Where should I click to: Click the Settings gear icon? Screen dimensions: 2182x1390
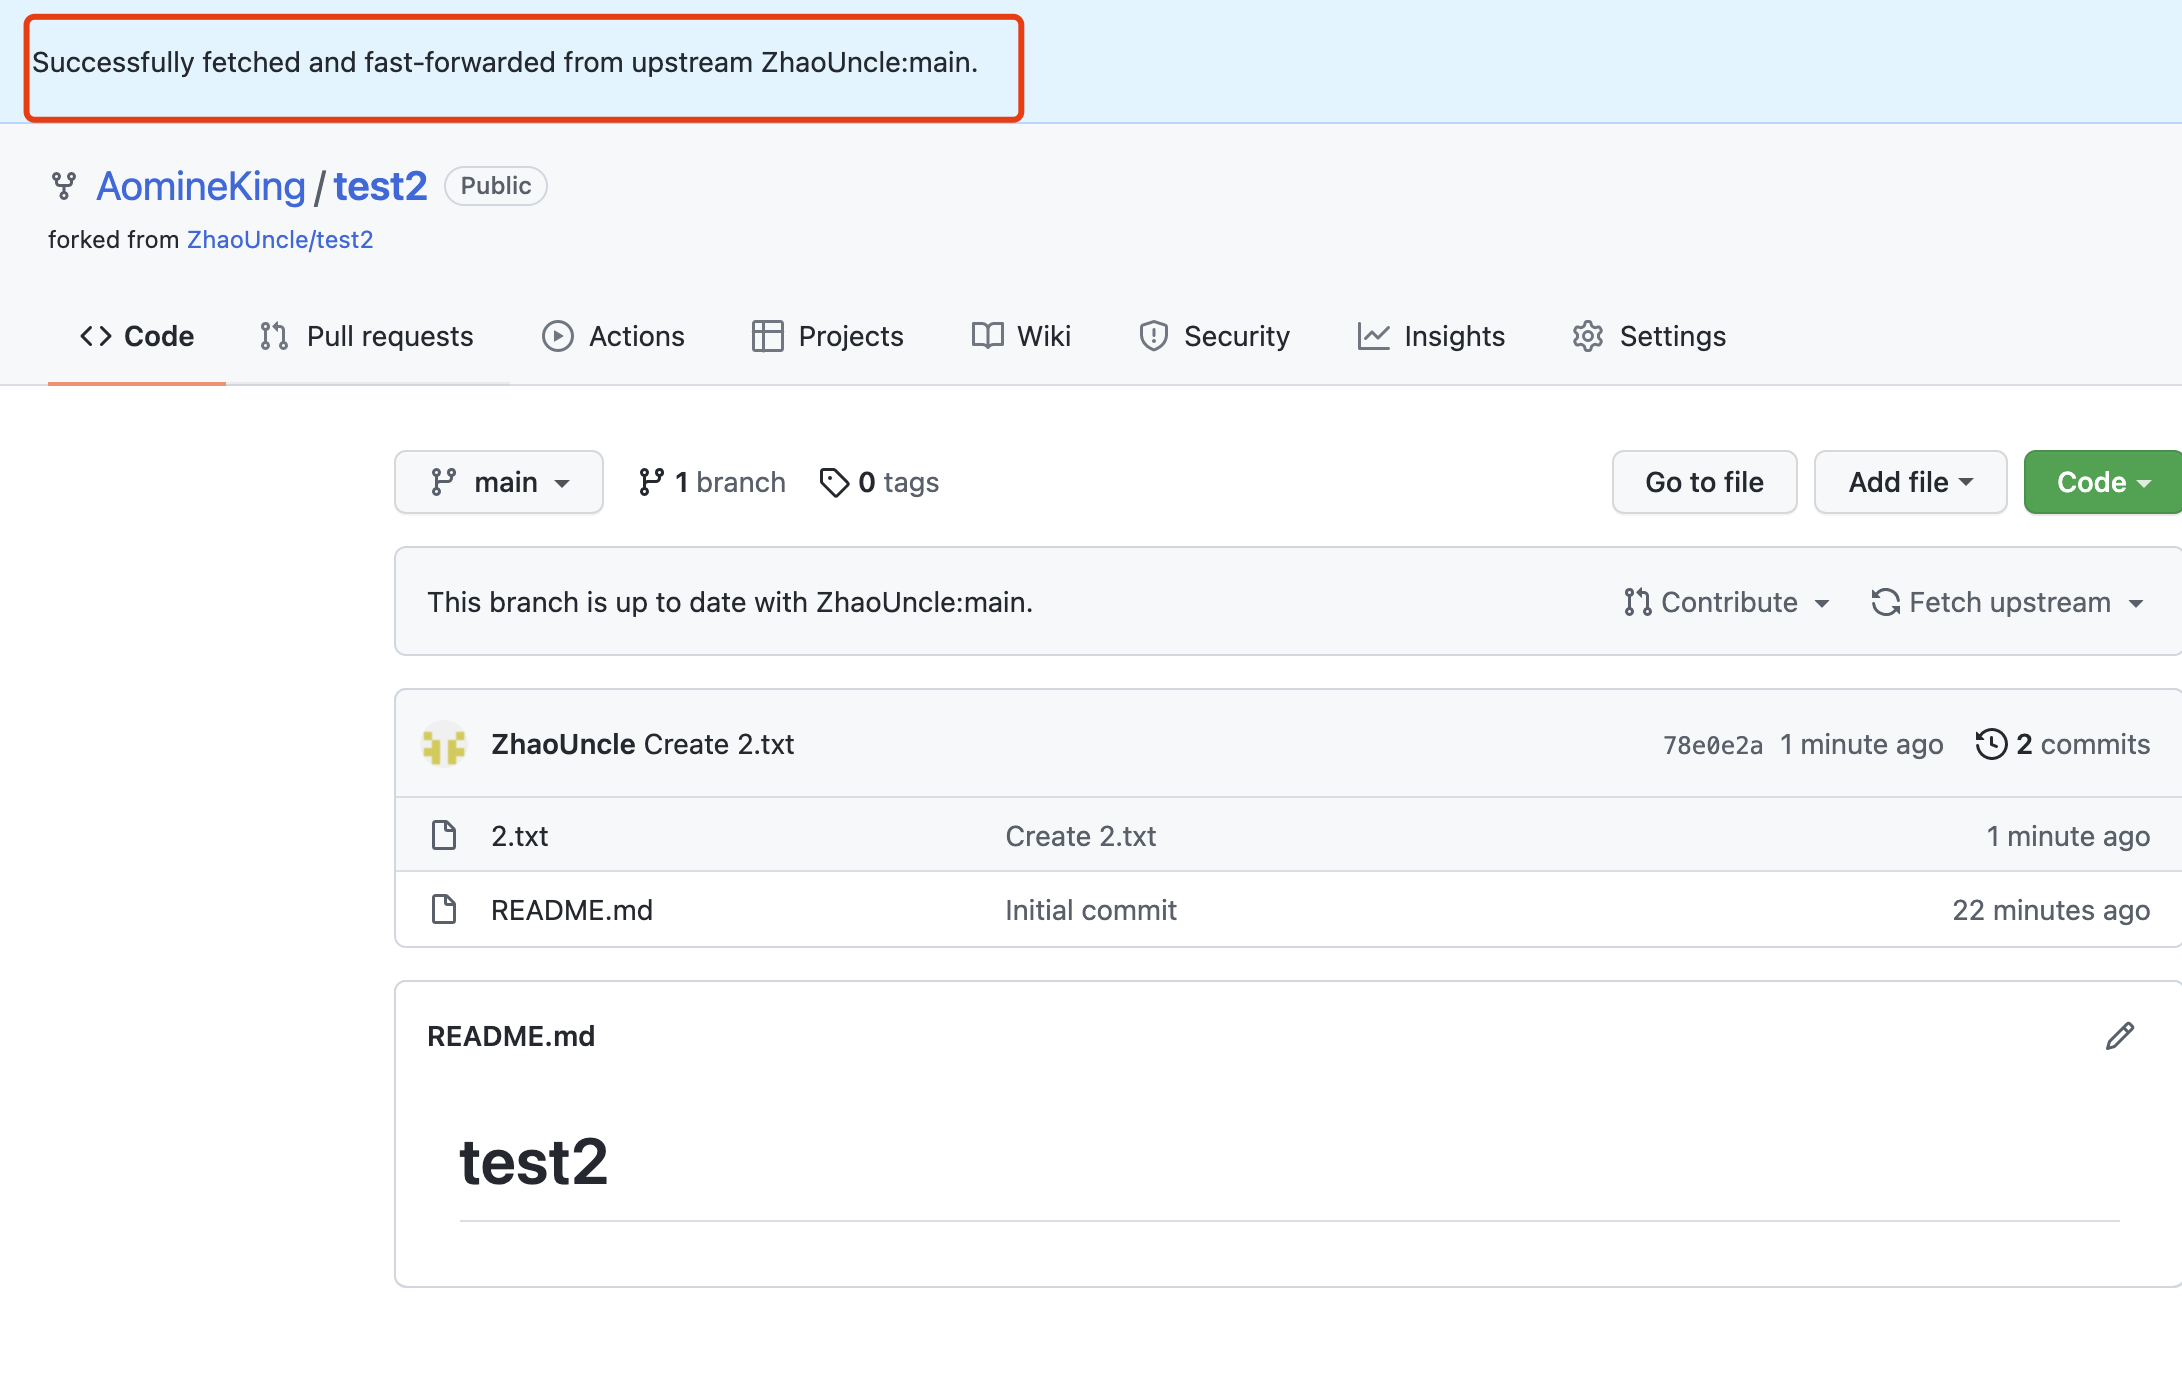point(1588,336)
